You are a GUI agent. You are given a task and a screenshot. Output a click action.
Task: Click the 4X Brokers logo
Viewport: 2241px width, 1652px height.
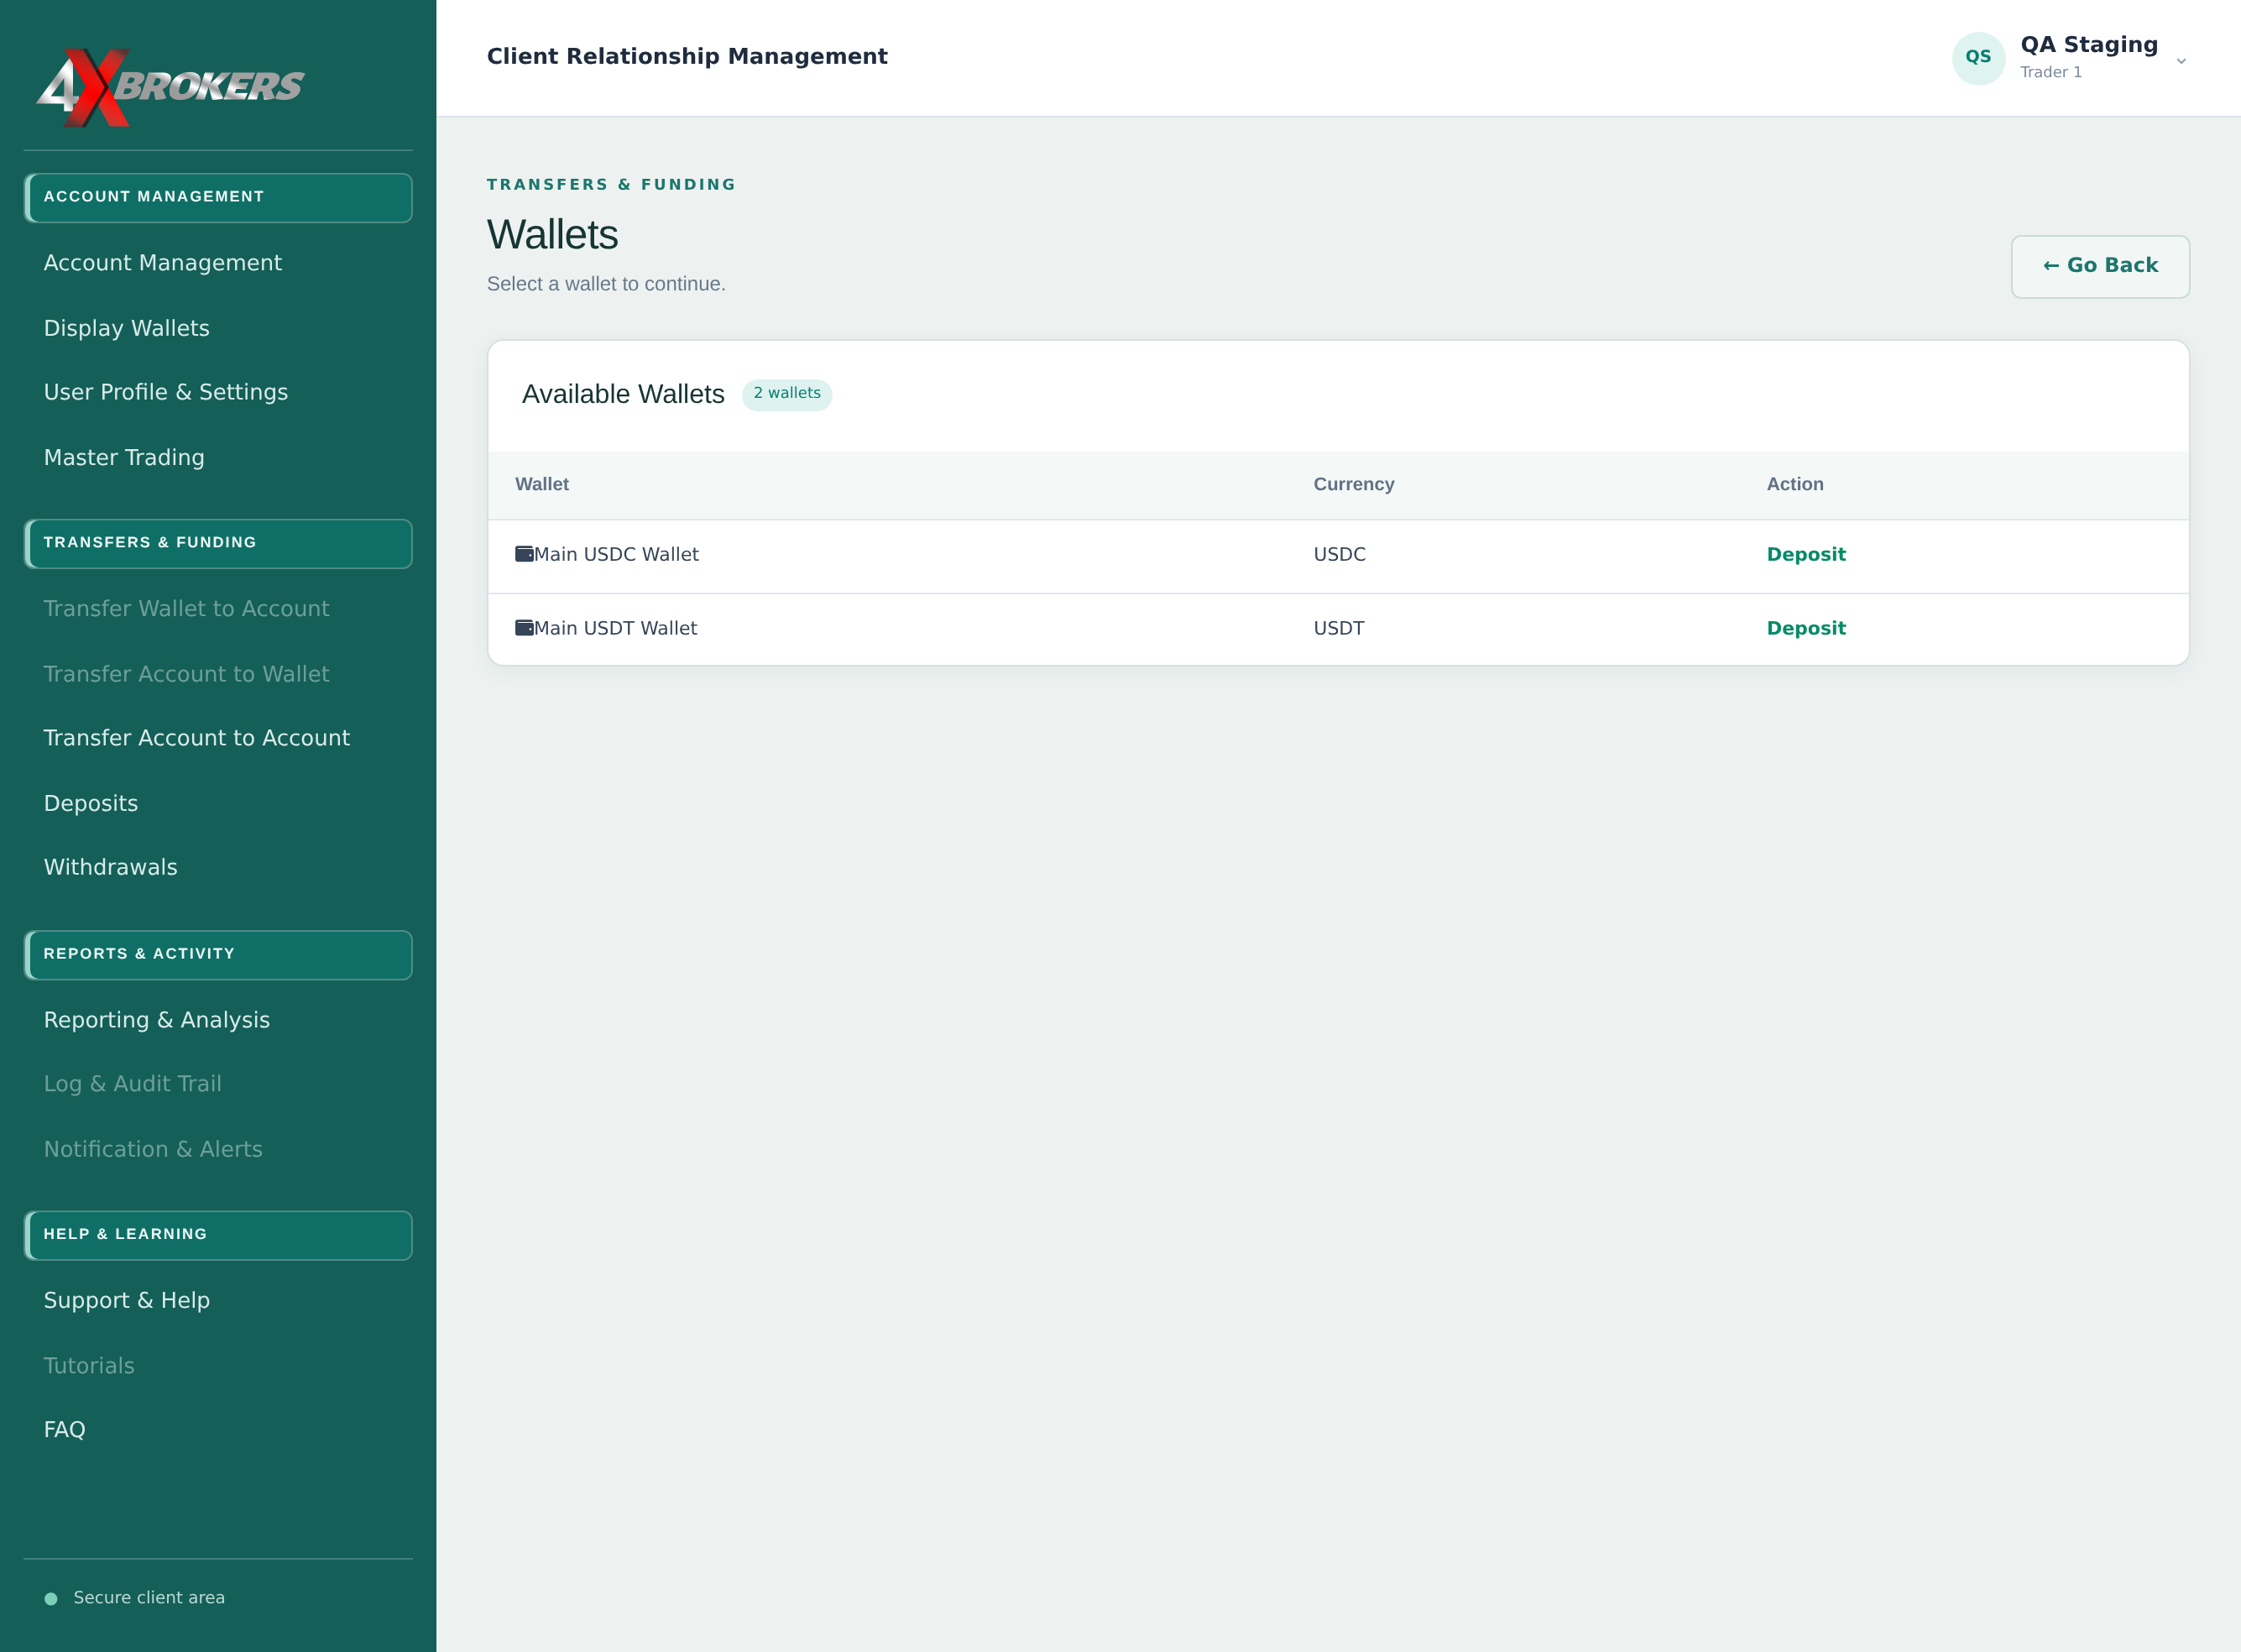click(170, 87)
